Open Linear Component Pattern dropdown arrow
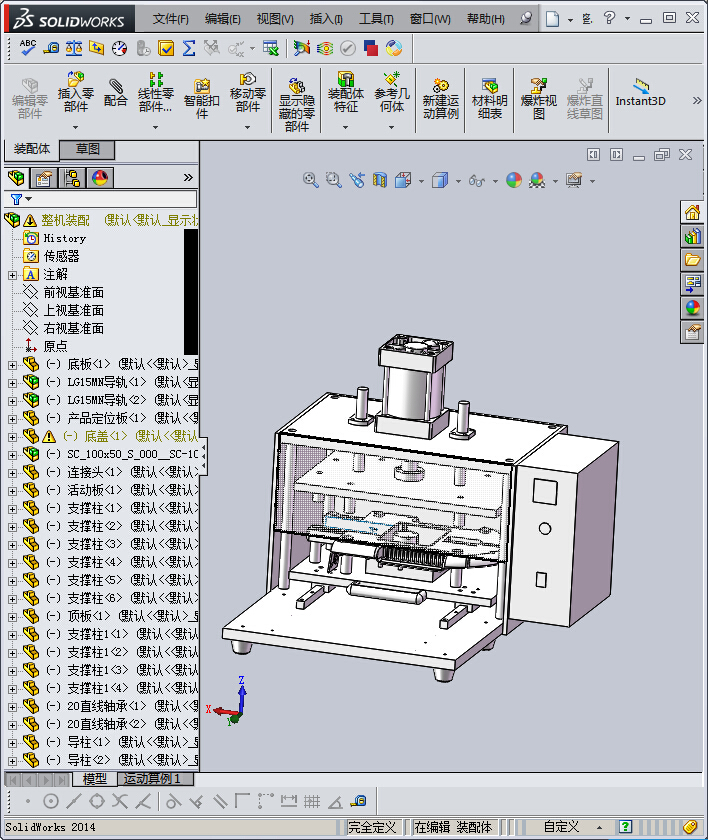708x840 pixels. tap(155, 128)
